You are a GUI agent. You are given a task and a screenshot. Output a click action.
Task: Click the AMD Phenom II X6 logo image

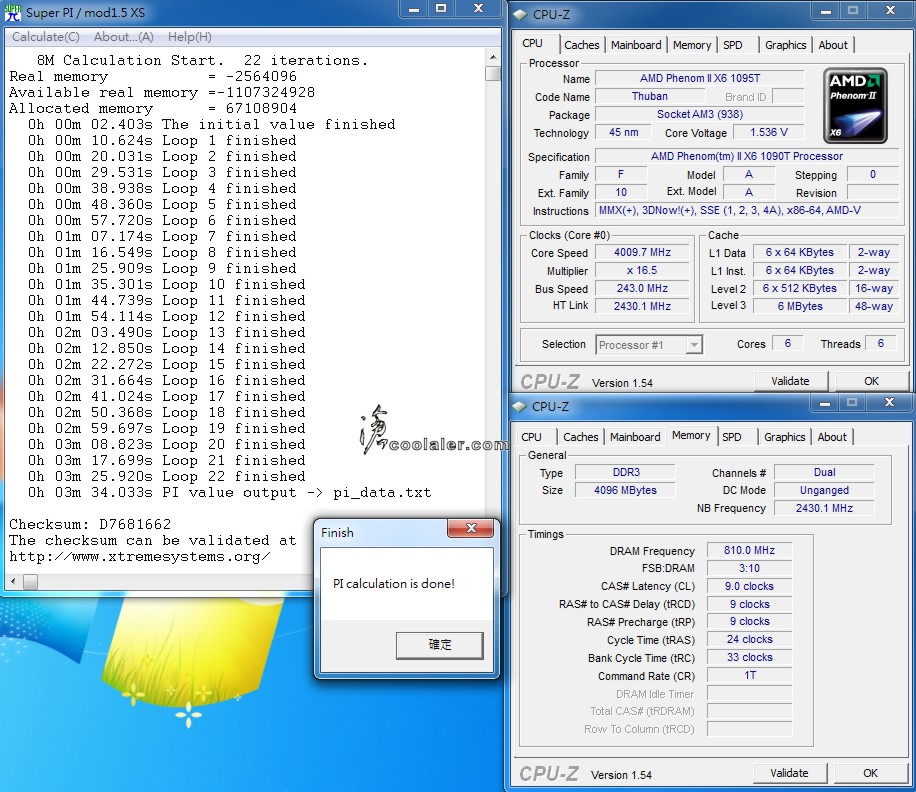pos(855,106)
